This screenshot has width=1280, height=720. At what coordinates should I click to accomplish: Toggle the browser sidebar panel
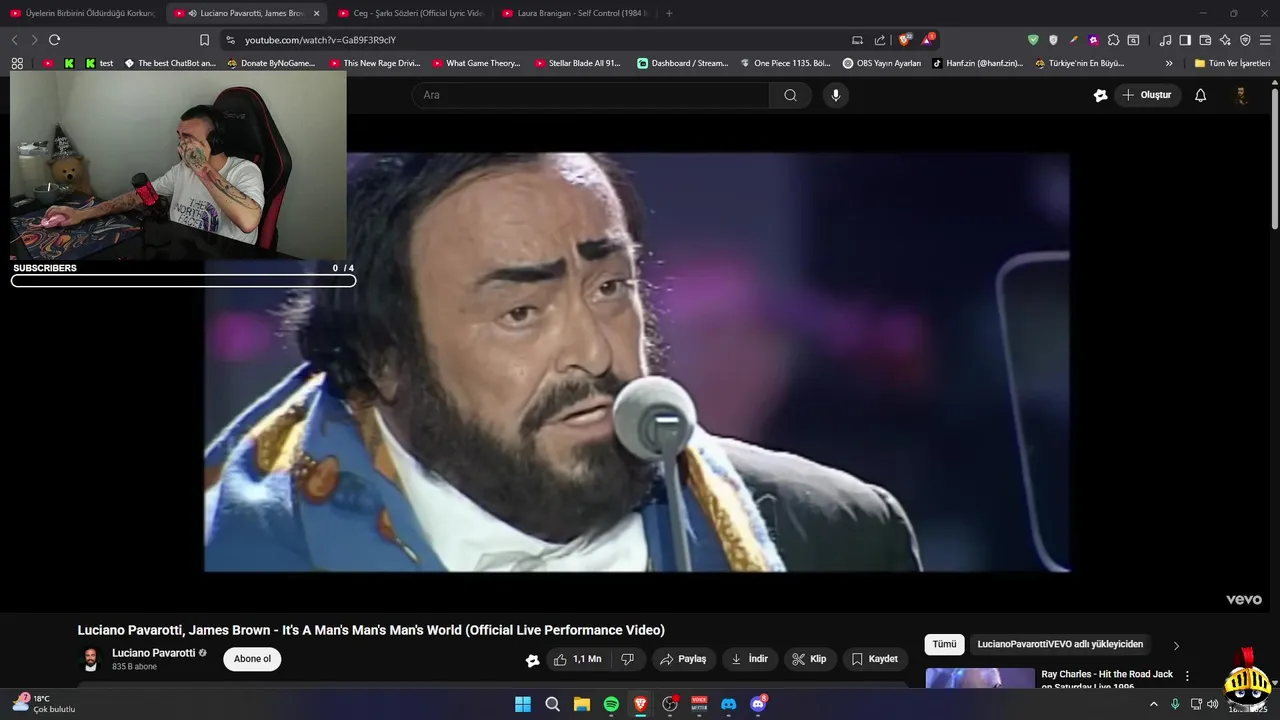[1185, 40]
